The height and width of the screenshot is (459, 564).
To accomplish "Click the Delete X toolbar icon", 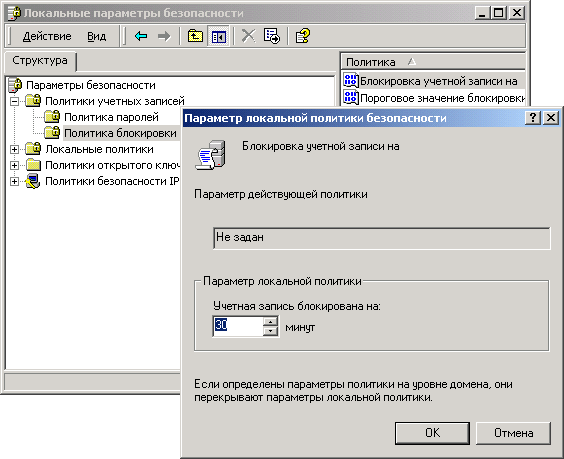I will pos(248,36).
